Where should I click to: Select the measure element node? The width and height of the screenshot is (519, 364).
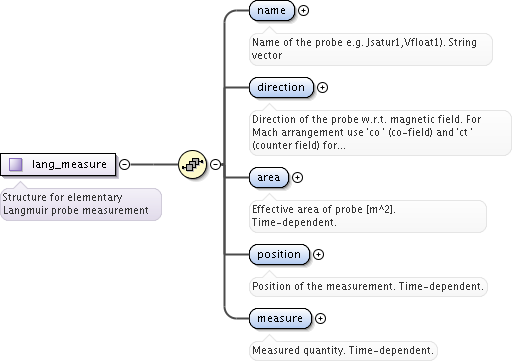click(x=280, y=319)
